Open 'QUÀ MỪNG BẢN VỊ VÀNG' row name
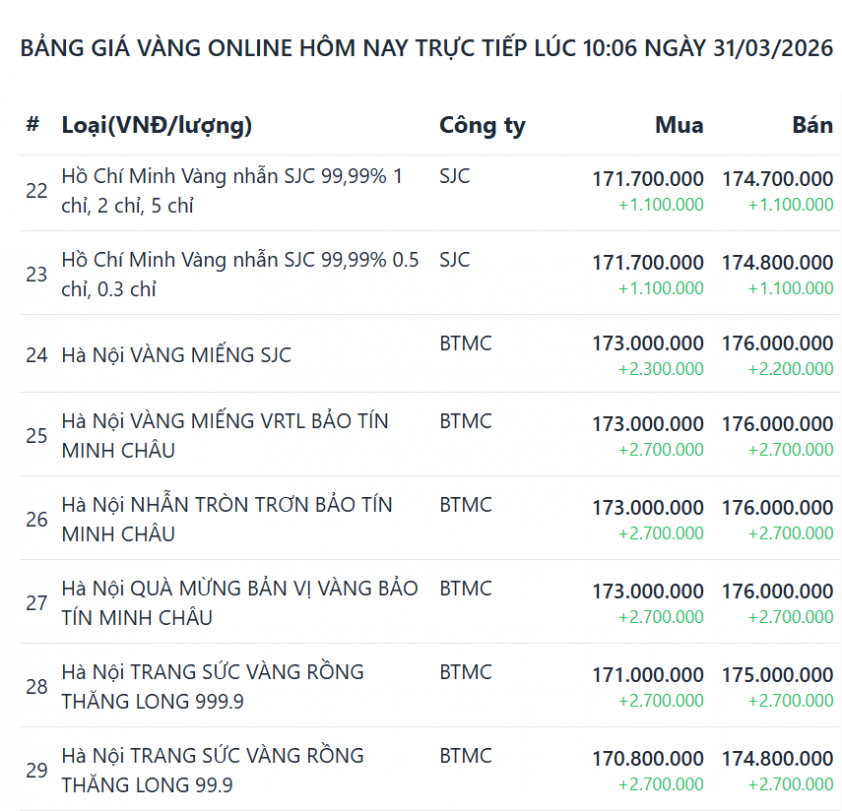842x811 pixels. (239, 602)
